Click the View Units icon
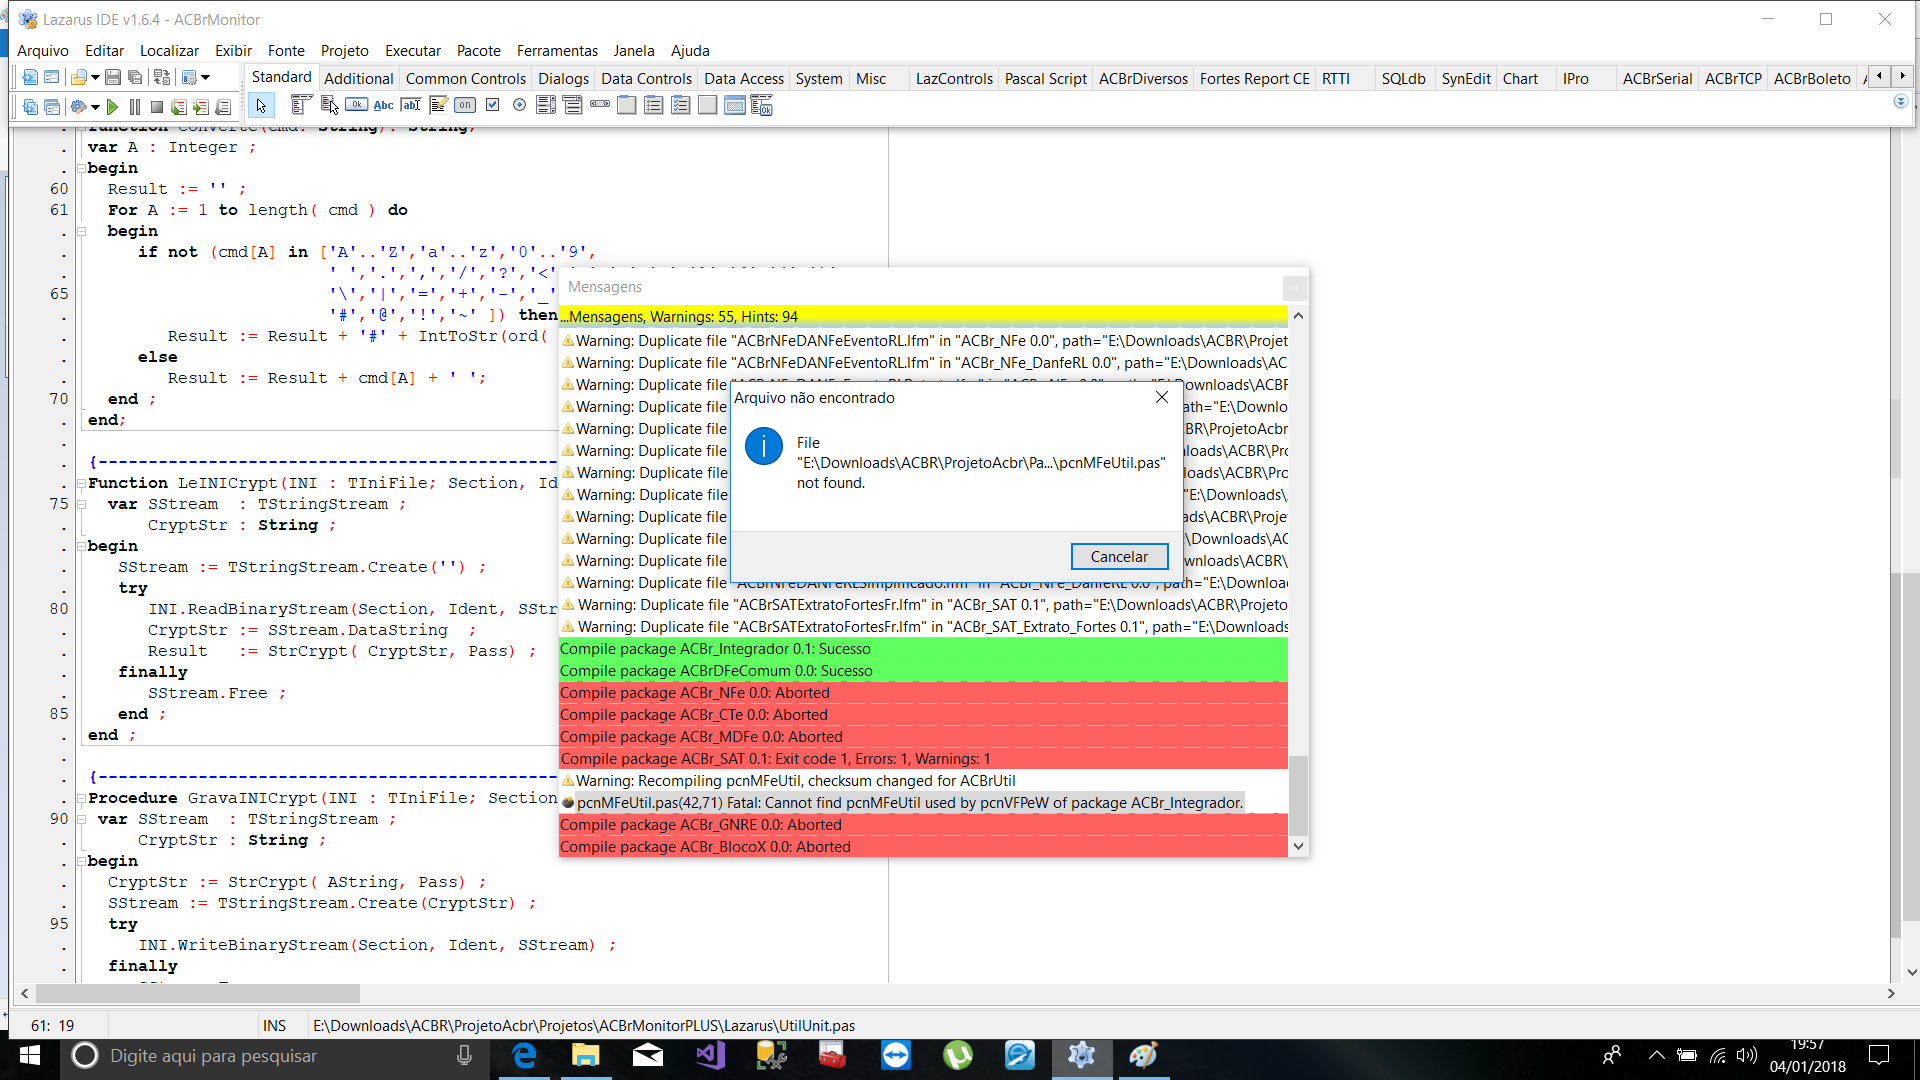1920x1080 pixels. 30,106
